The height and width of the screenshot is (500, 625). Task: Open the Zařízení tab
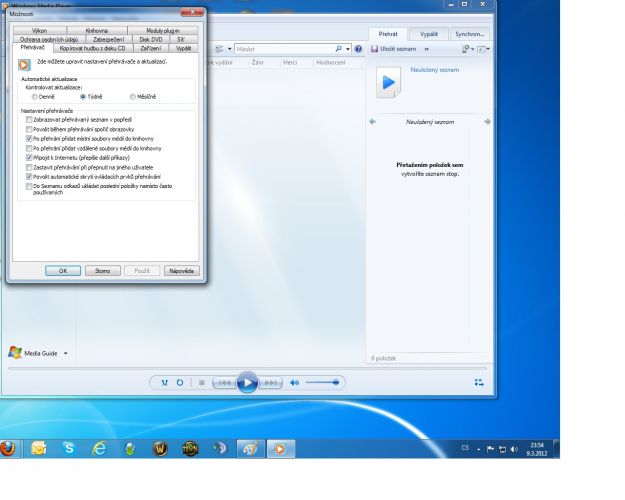click(151, 48)
